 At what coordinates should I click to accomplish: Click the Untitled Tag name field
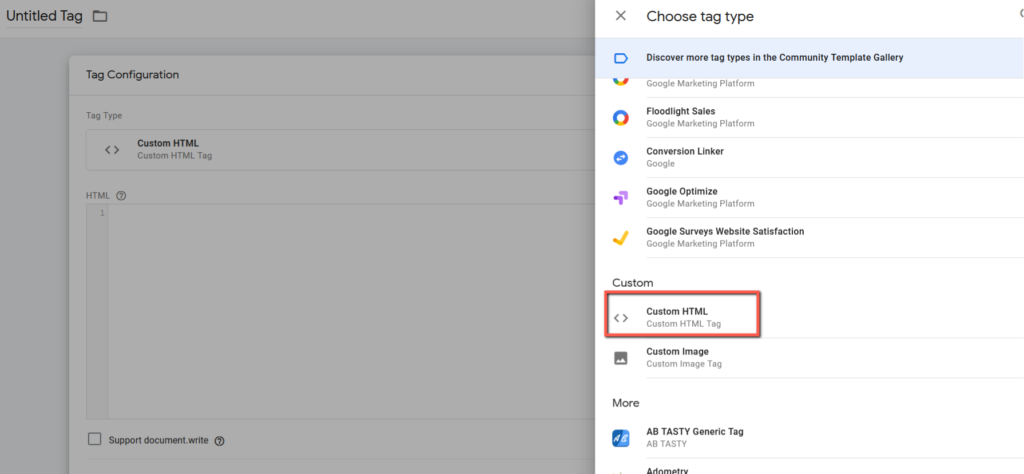[x=44, y=16]
